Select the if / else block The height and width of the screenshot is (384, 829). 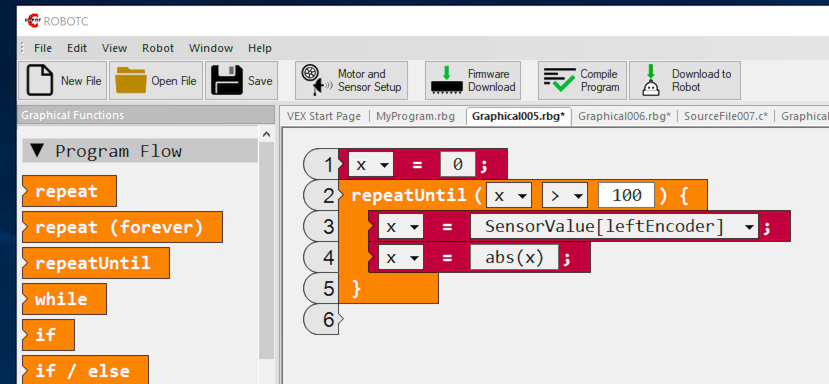(85, 370)
